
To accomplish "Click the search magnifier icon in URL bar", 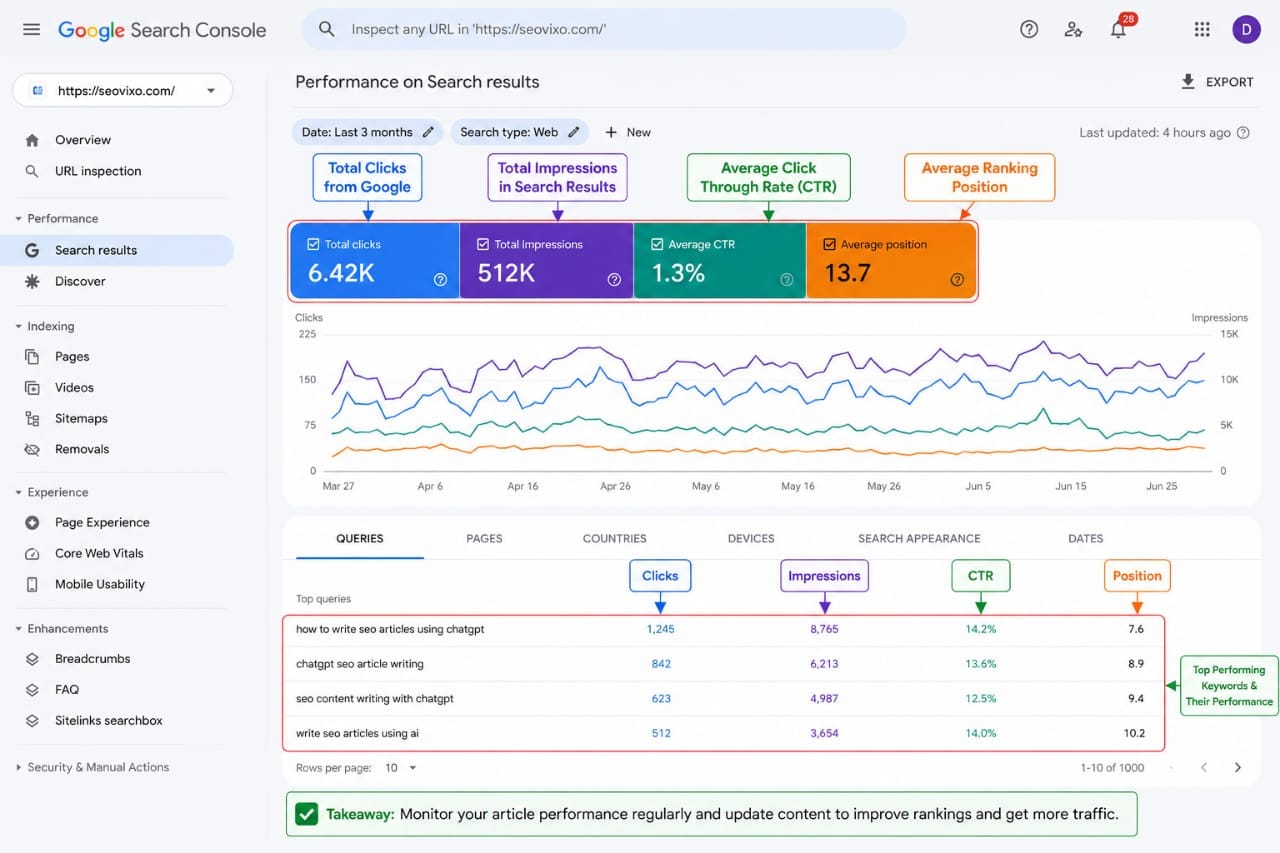I will (326, 30).
